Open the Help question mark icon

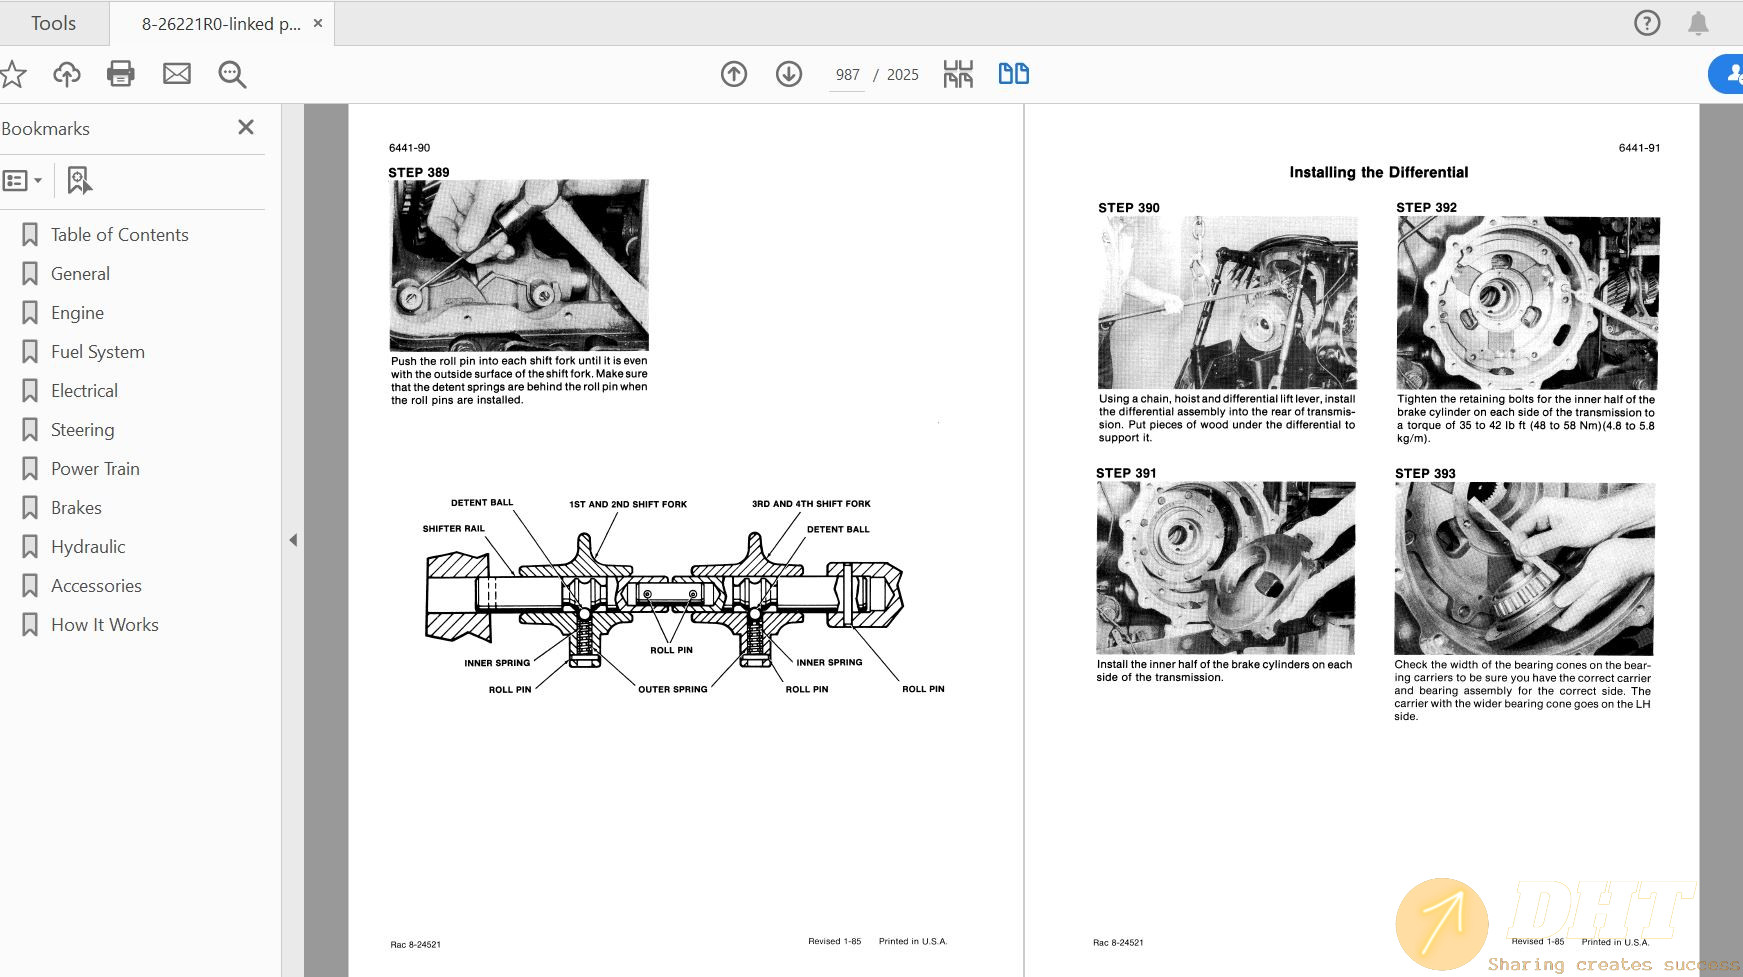point(1646,22)
